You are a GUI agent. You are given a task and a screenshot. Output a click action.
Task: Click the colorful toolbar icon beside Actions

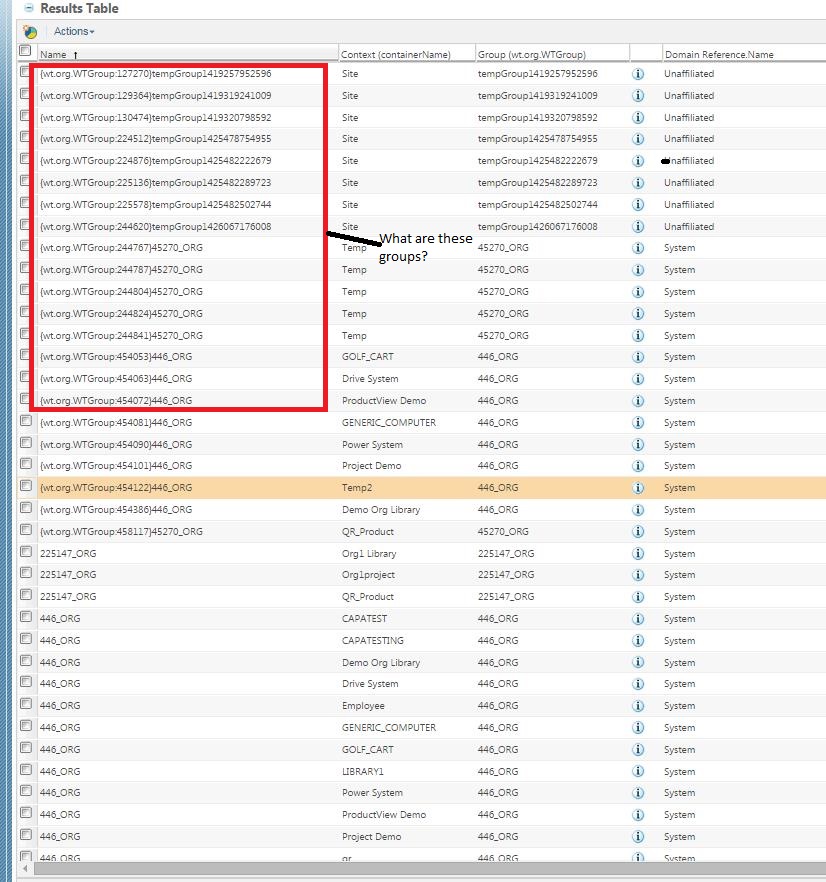point(30,32)
